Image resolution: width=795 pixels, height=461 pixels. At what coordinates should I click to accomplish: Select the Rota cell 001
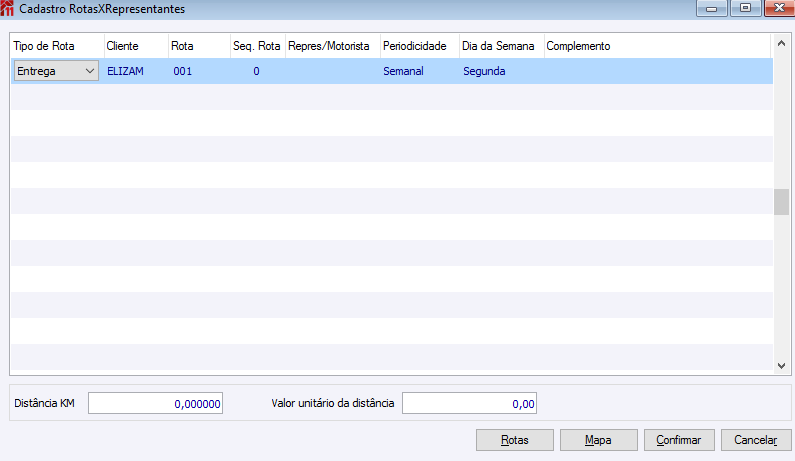click(200, 71)
